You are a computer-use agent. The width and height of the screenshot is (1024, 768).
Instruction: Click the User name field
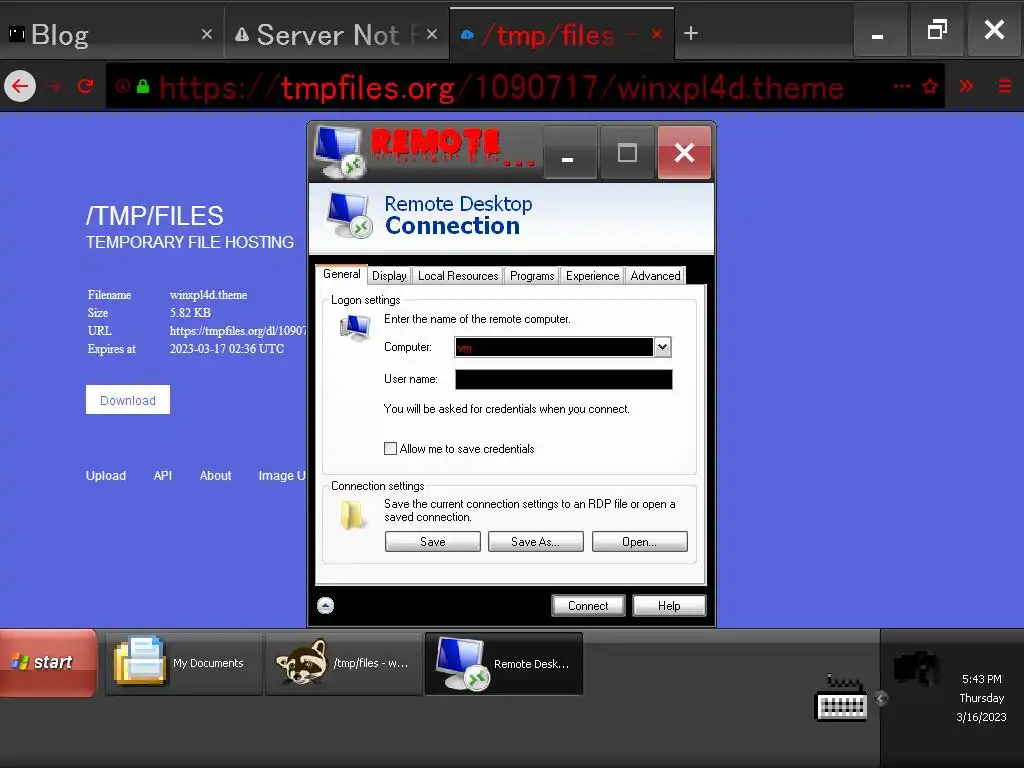point(564,379)
